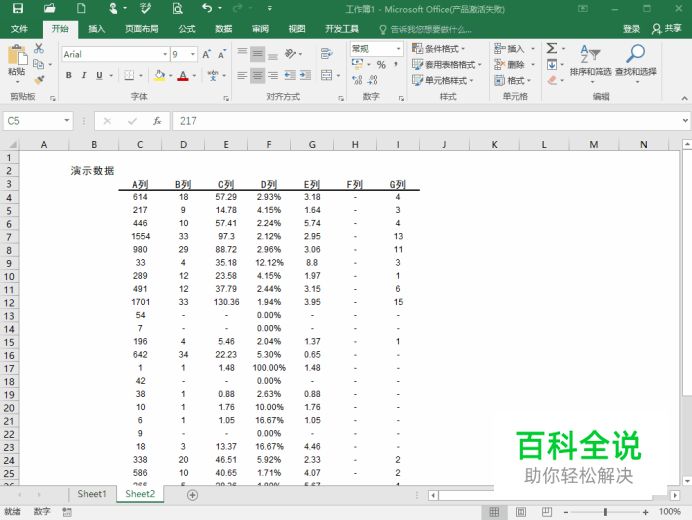
Task: Click the zoom slider handle
Action: [x=606, y=512]
